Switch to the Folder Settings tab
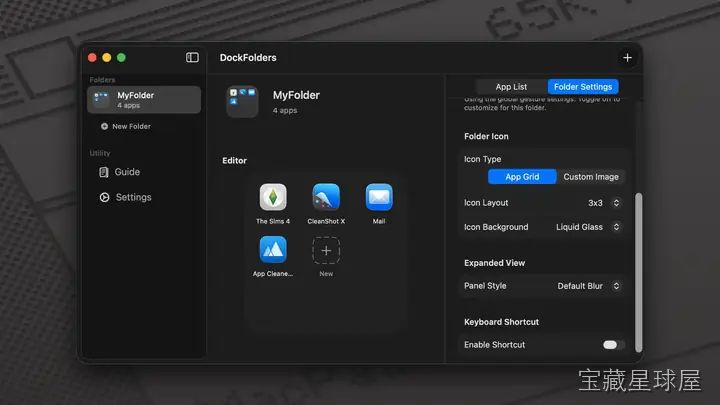 click(x=583, y=87)
